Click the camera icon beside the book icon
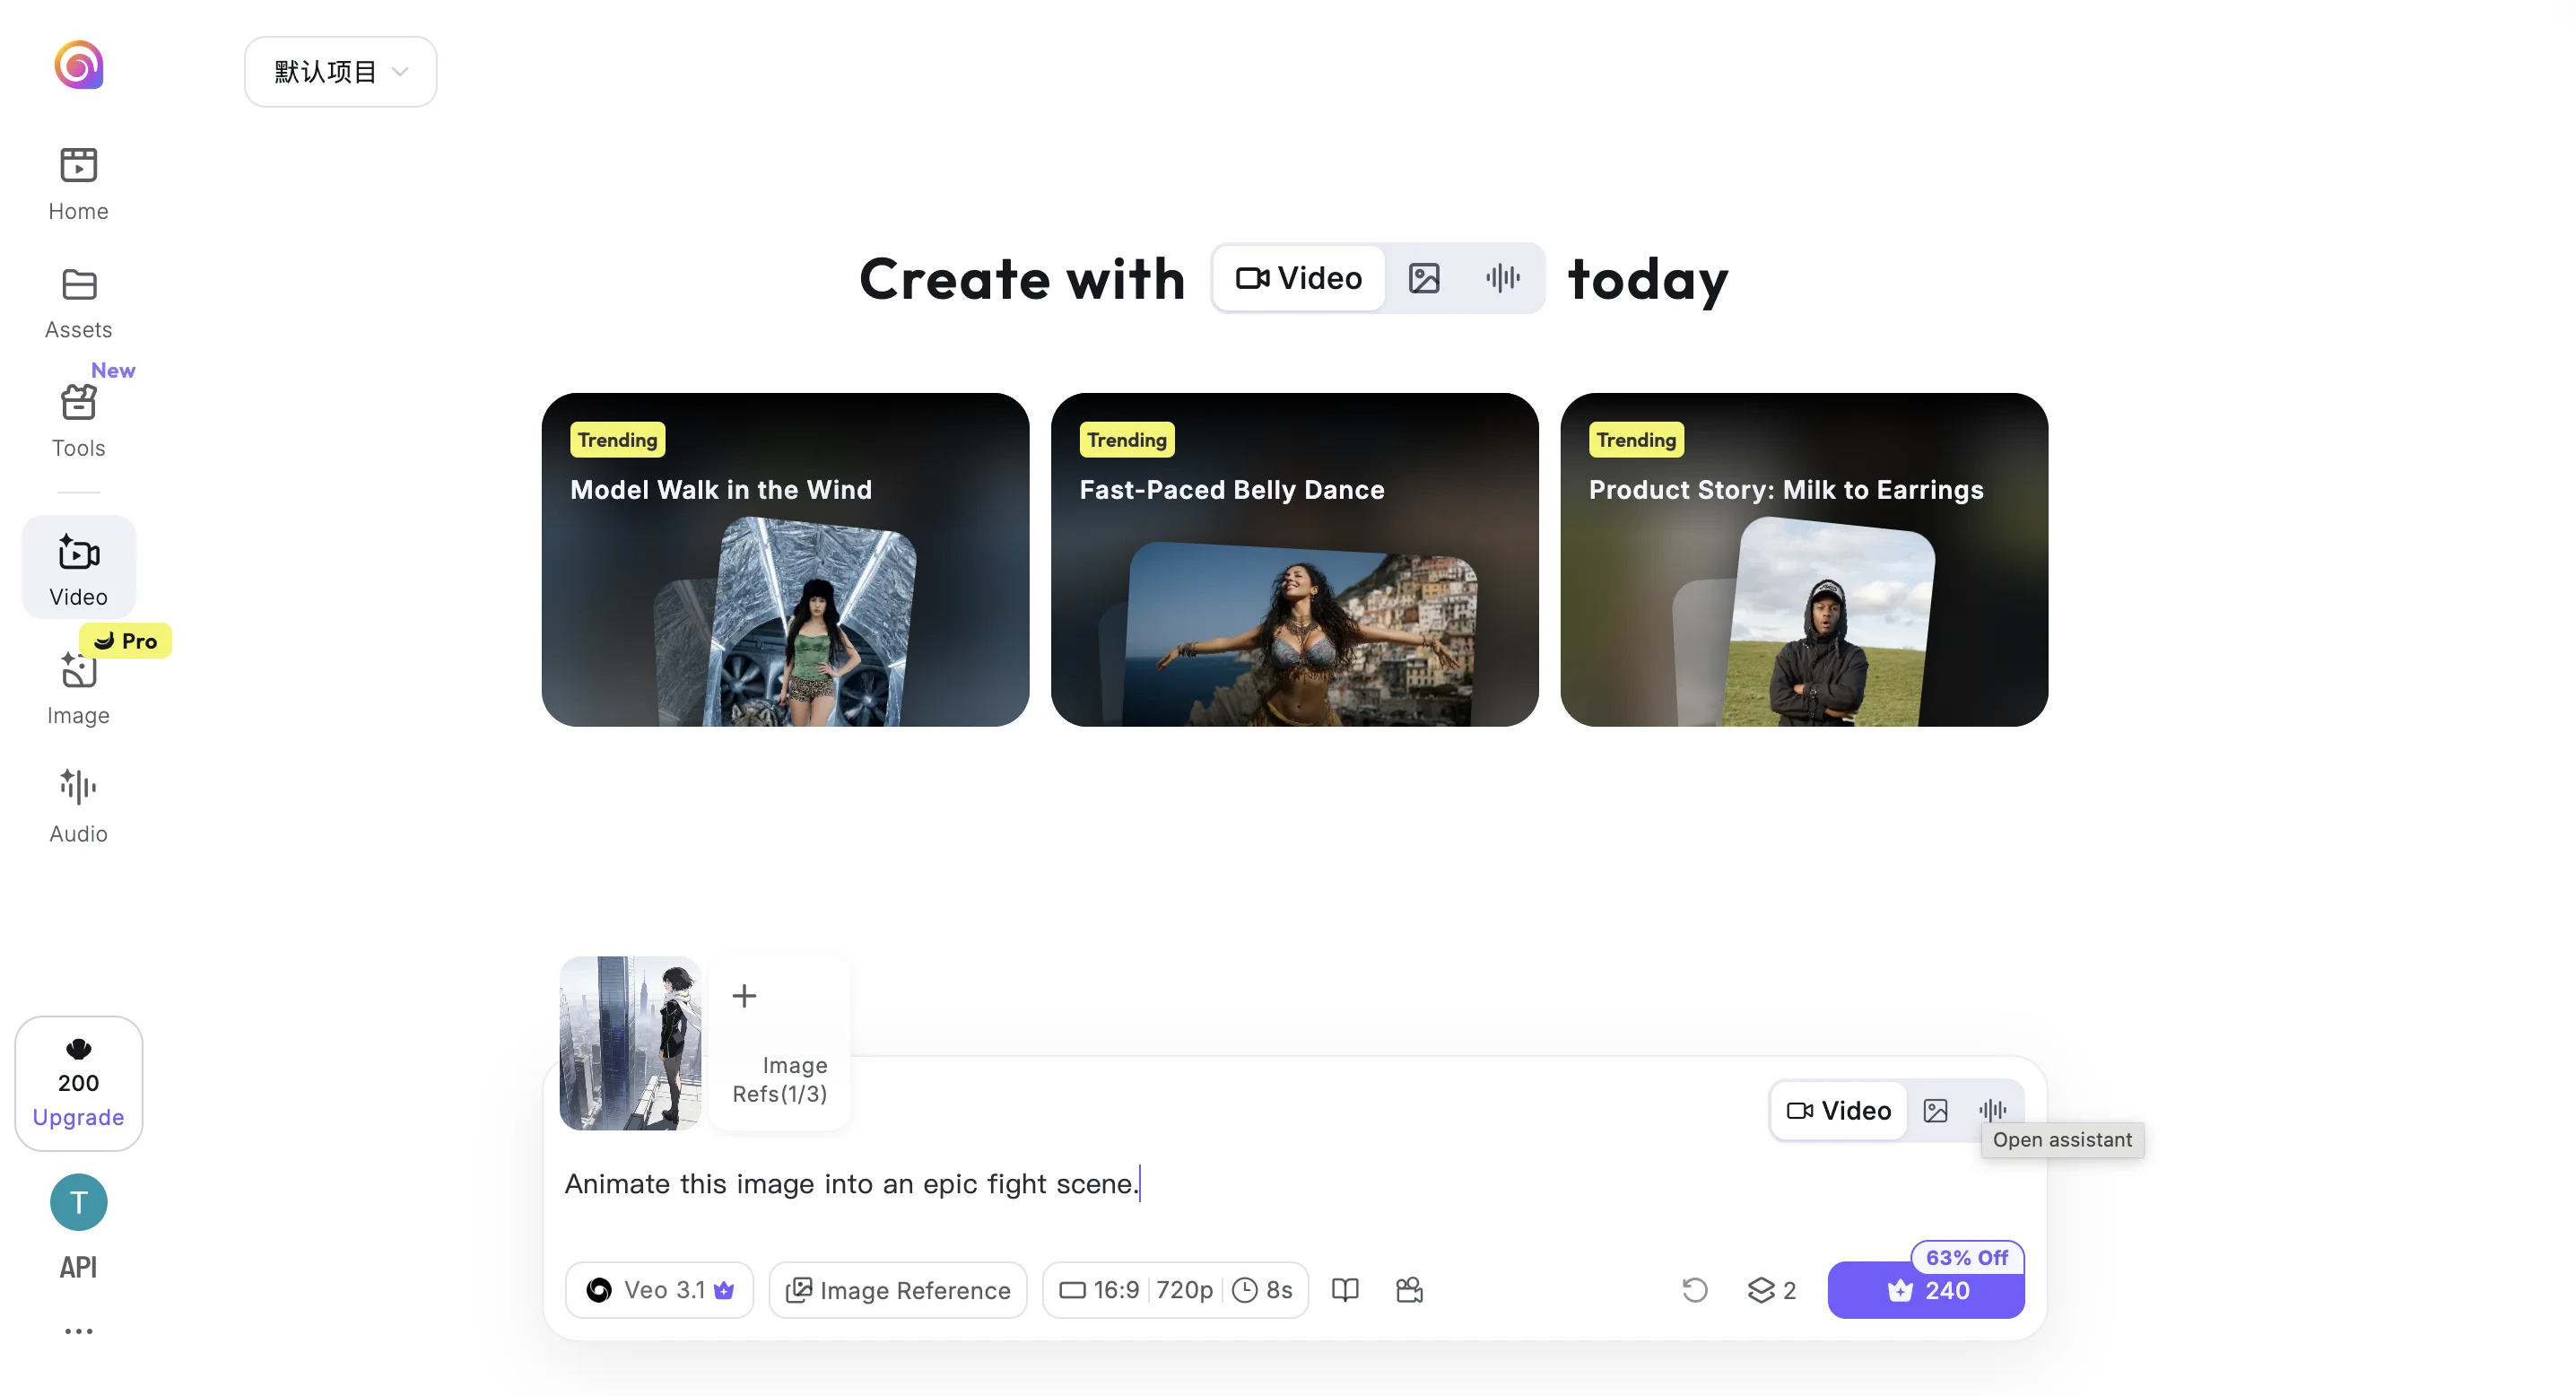Viewport: 2576px width, 1396px height. click(1409, 1290)
